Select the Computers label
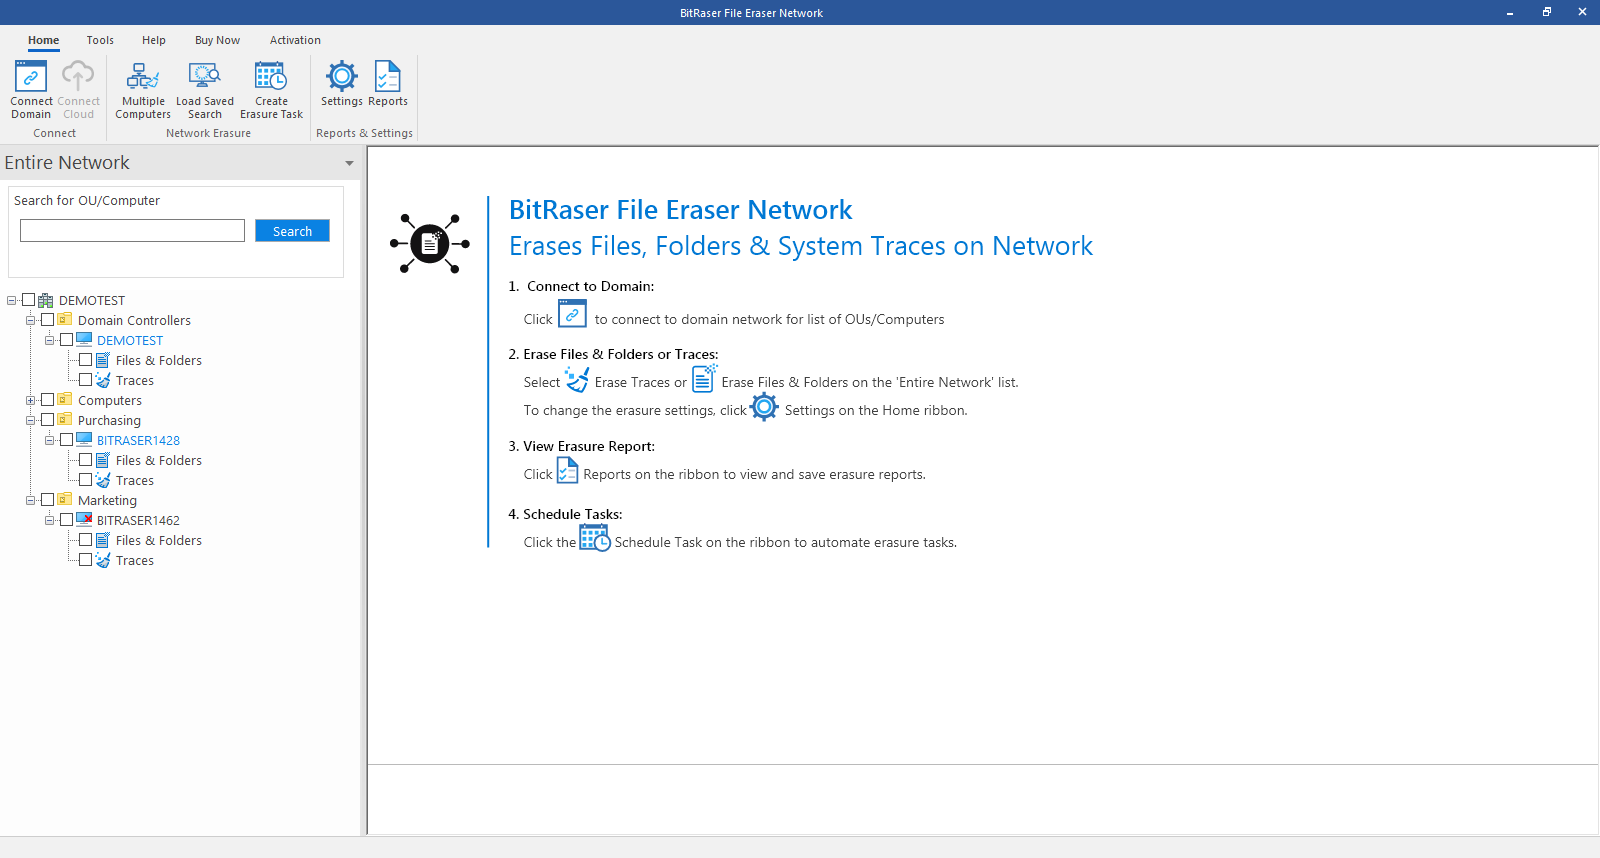The height and width of the screenshot is (858, 1600). pyautogui.click(x=110, y=400)
